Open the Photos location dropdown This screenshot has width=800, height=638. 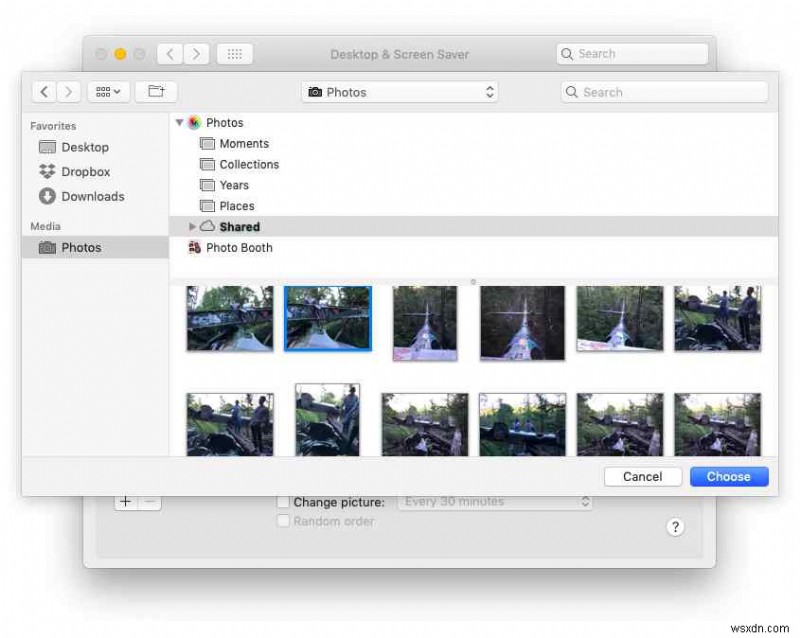pos(400,92)
